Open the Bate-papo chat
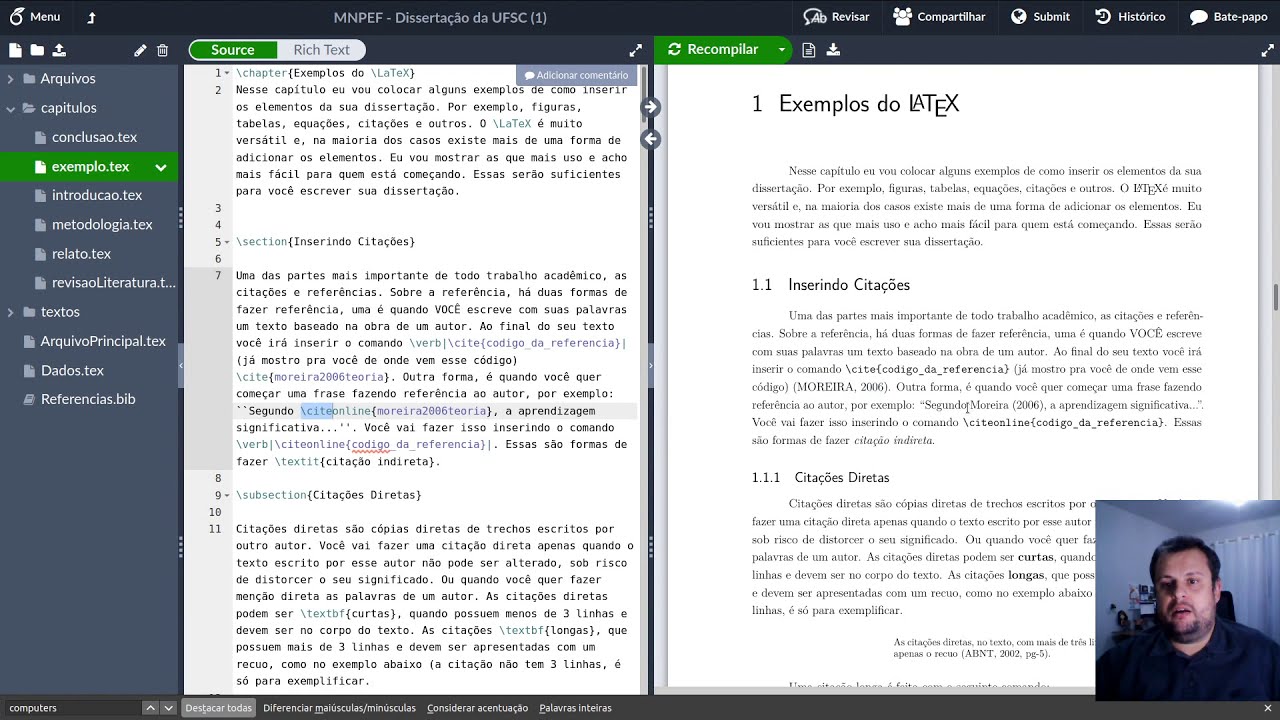Screen dimensions: 1280x720 click(1228, 16)
